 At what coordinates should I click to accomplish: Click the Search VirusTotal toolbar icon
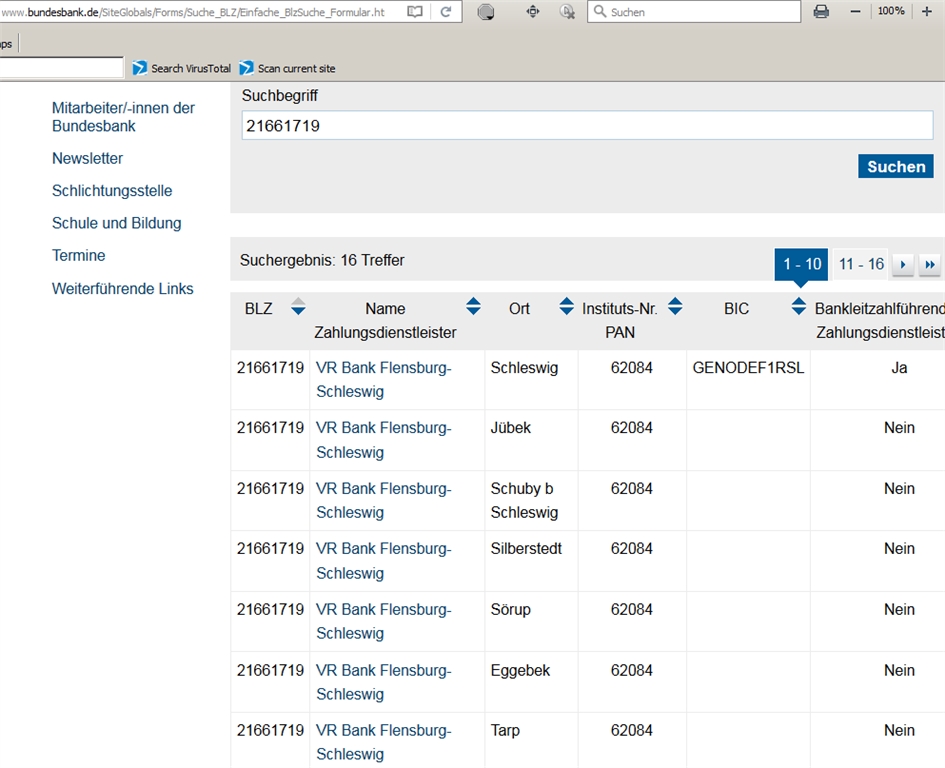[x=140, y=68]
